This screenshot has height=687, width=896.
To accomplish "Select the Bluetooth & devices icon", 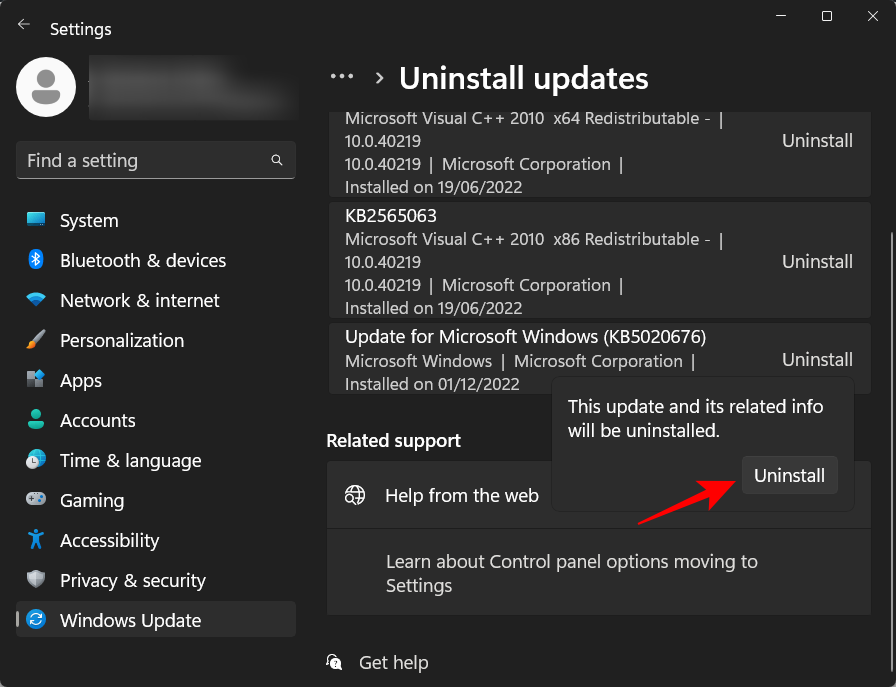I will click(37, 260).
